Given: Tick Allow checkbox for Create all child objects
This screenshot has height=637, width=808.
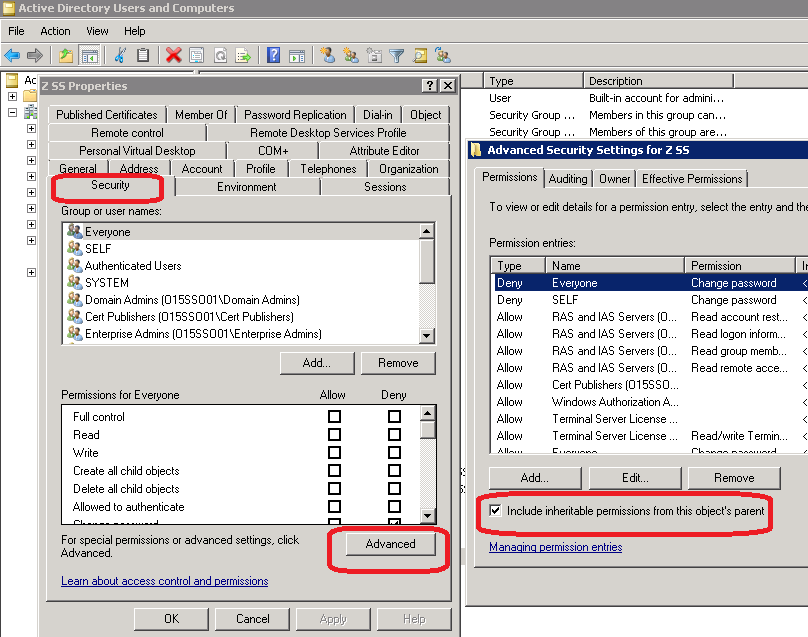Looking at the screenshot, I should click(x=334, y=471).
